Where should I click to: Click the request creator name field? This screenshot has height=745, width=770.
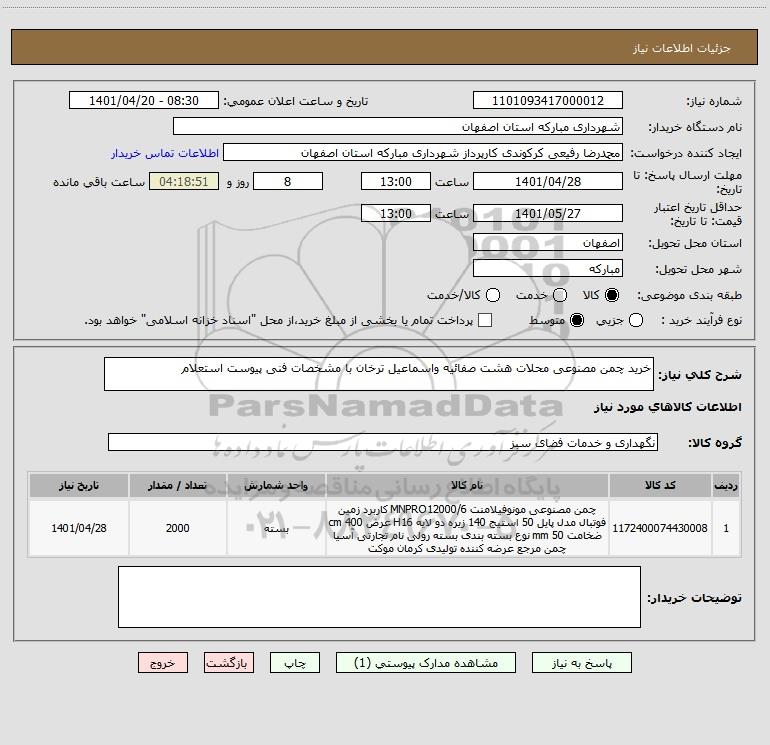423,153
